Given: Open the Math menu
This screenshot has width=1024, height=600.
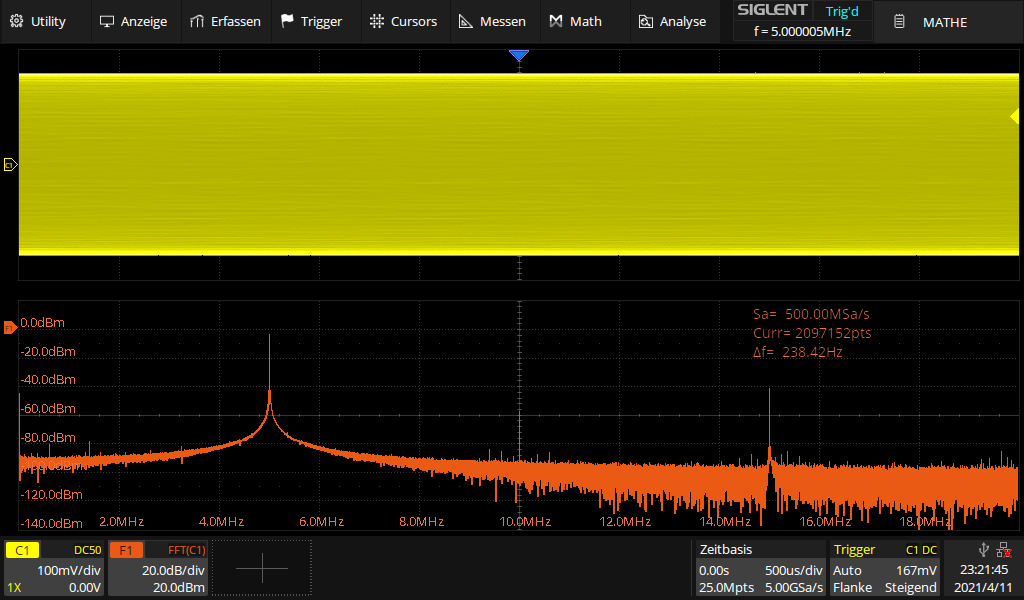Looking at the screenshot, I should pos(575,22).
